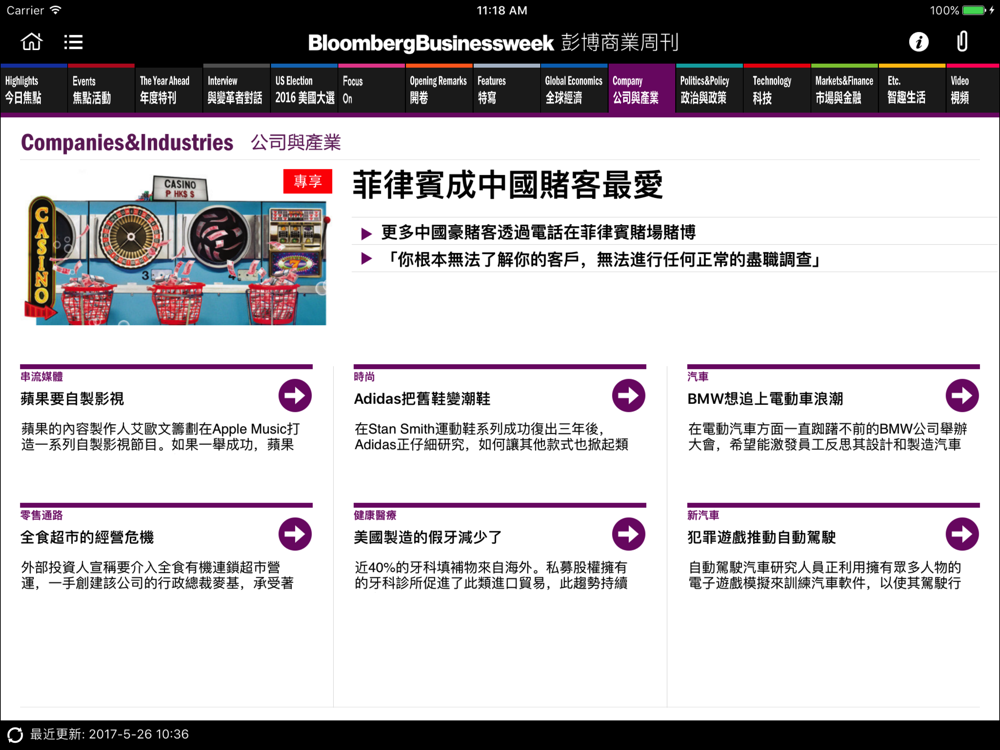The image size is (1000, 750).
Task: Tap the 串流媒體 category label
Action: coord(41,377)
